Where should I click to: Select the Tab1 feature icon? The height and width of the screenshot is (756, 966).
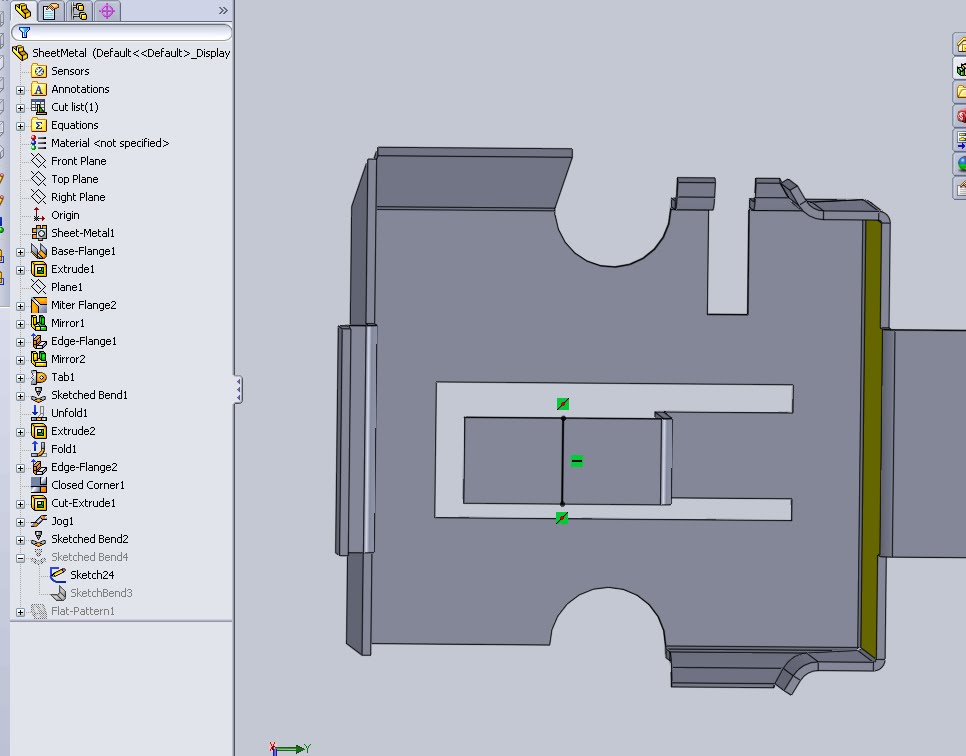click(x=39, y=376)
